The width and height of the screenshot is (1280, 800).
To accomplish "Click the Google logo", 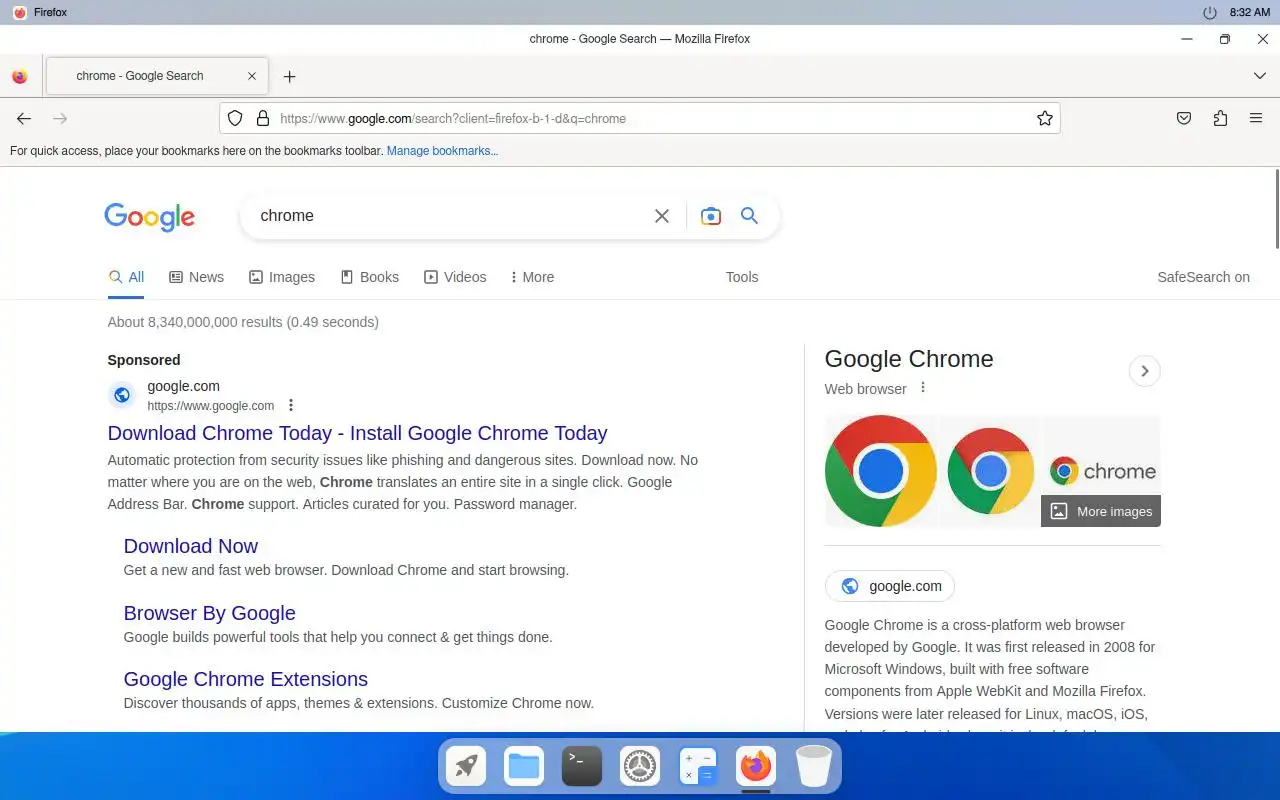I will pos(149,217).
